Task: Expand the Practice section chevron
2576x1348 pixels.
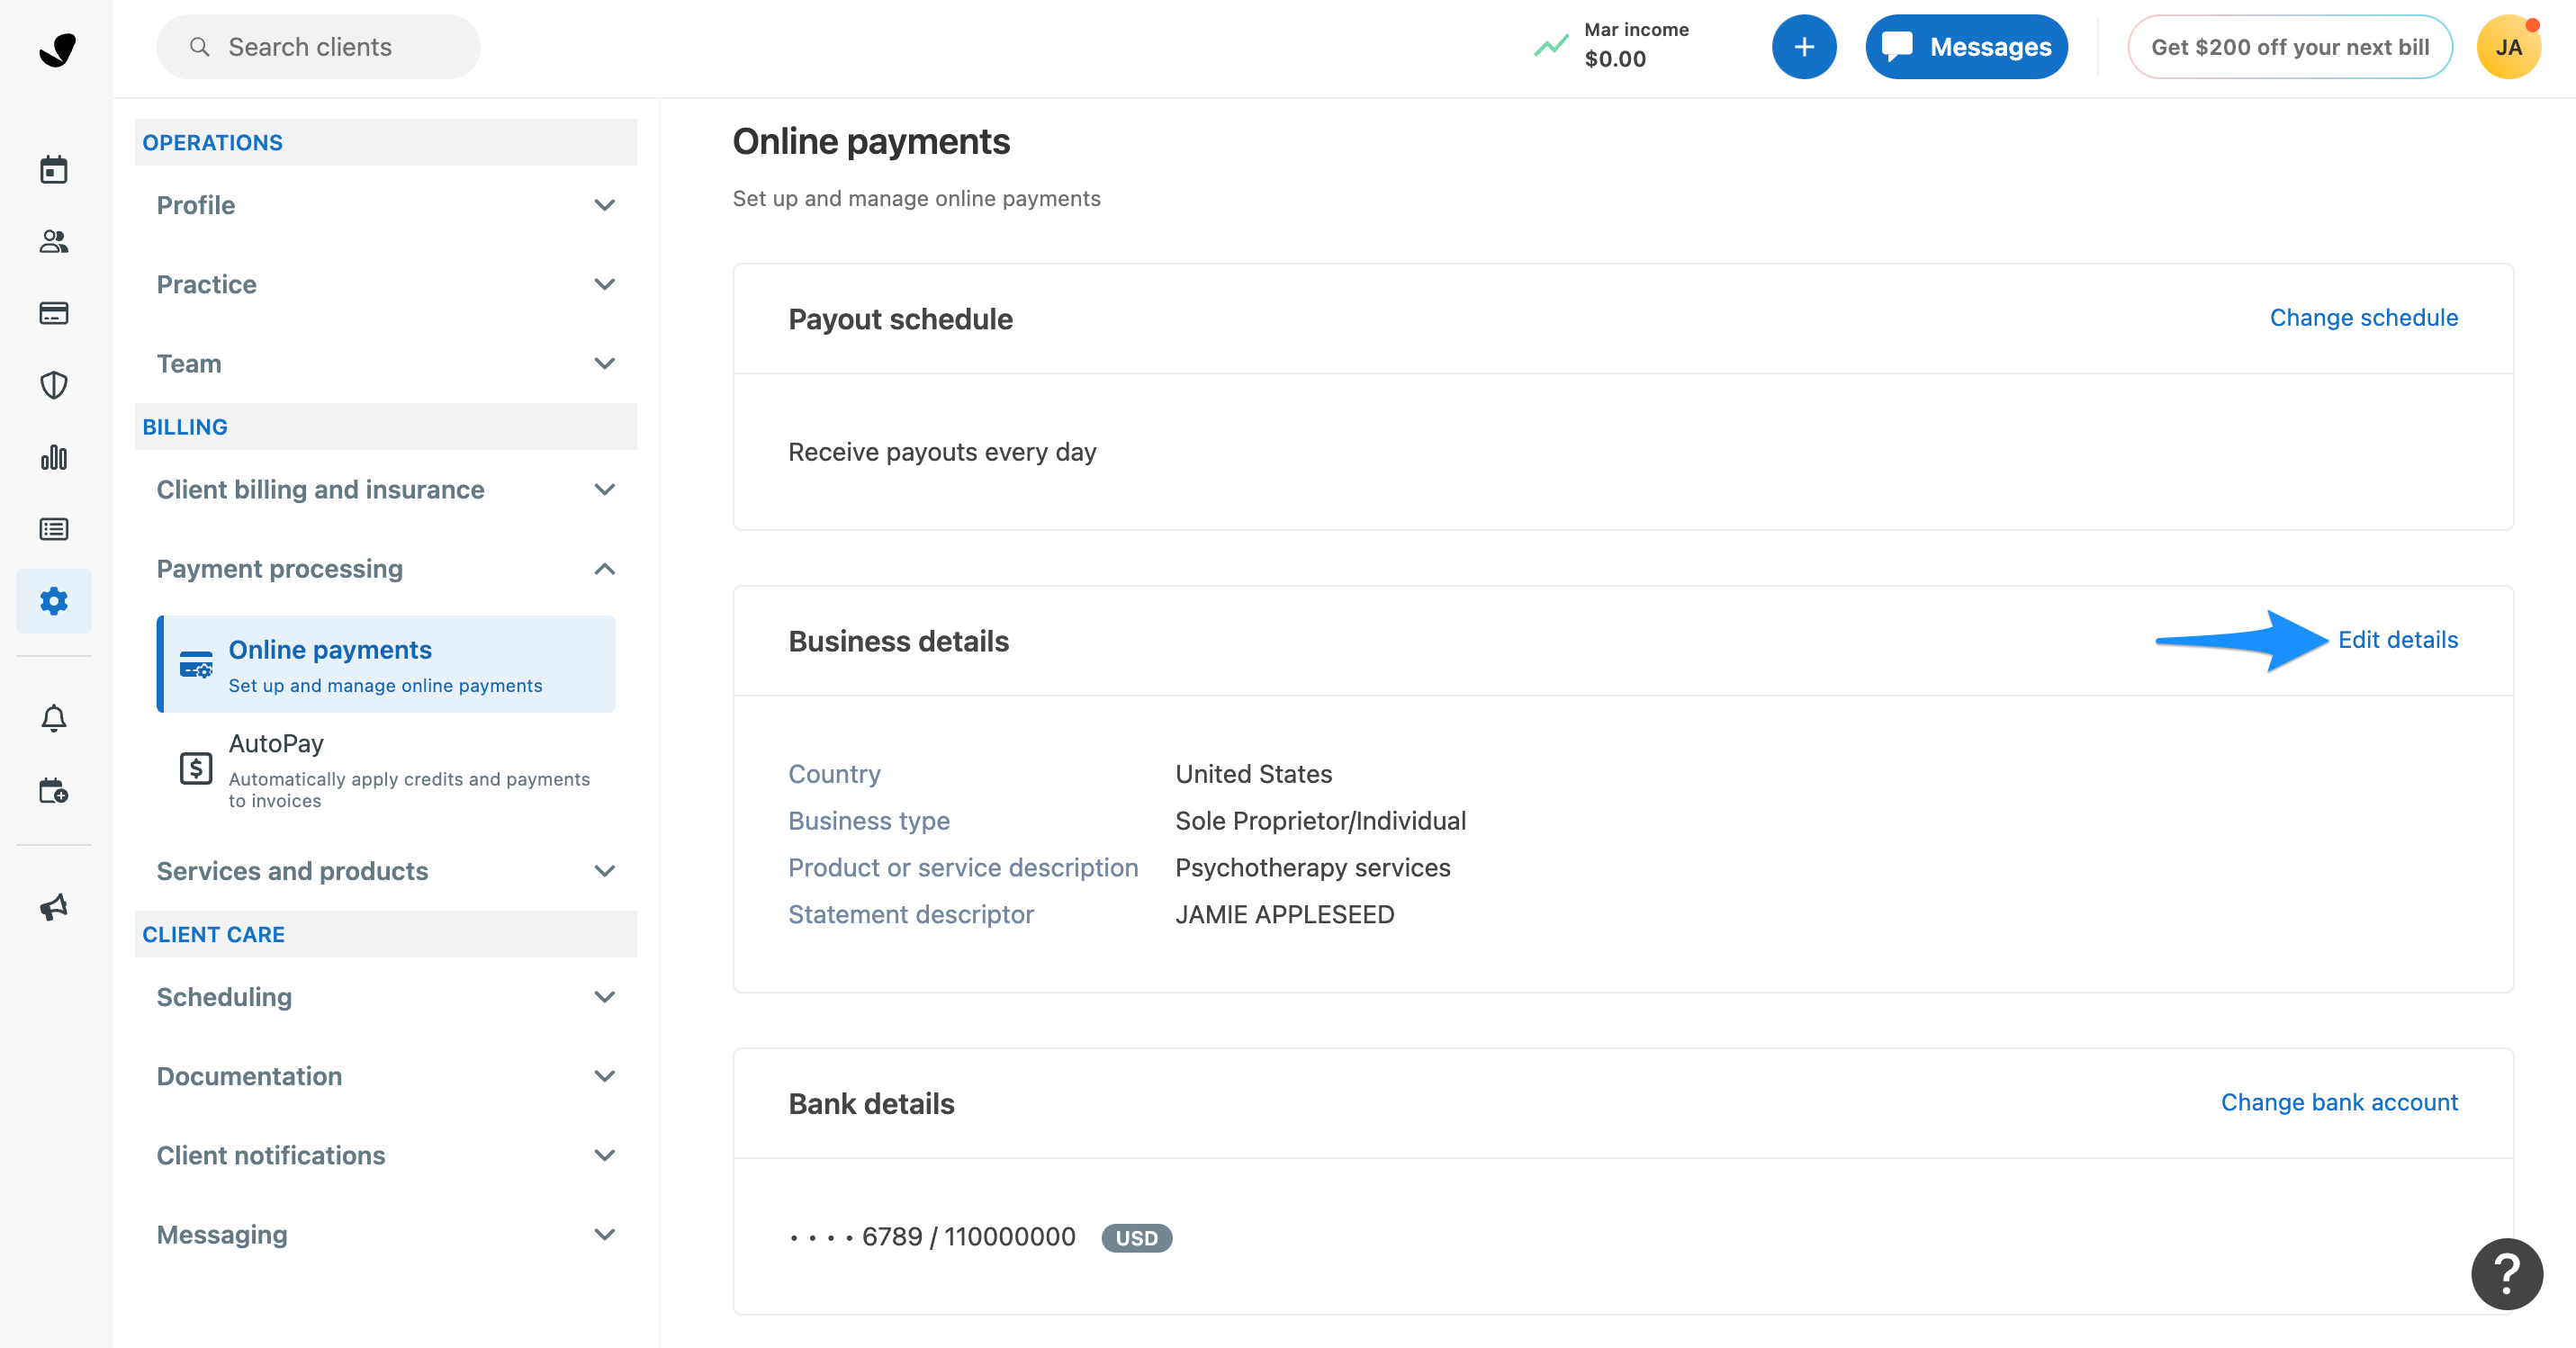Action: 604,284
